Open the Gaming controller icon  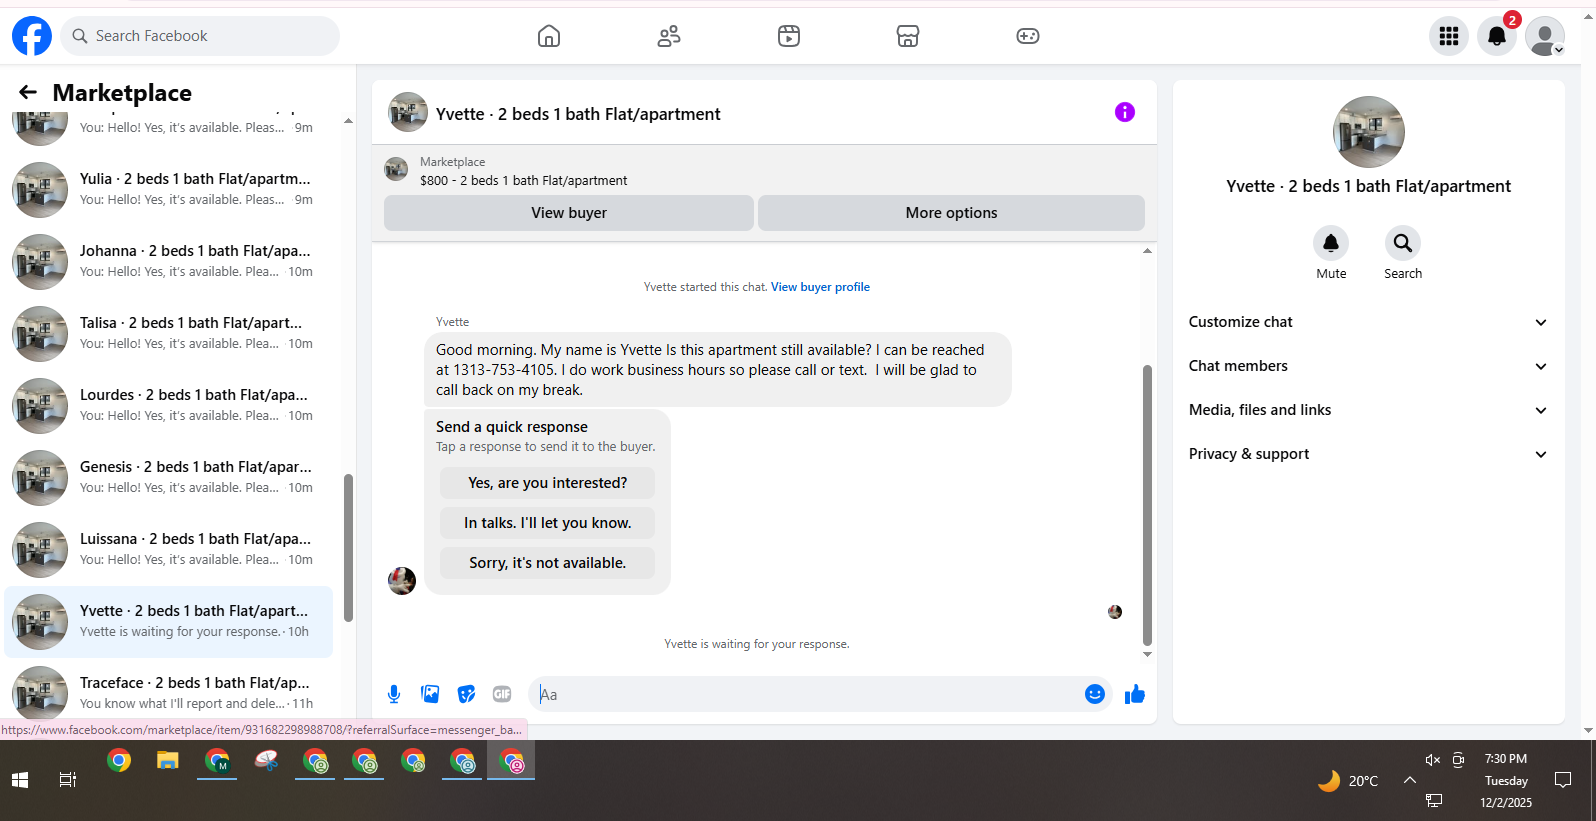click(x=1028, y=36)
